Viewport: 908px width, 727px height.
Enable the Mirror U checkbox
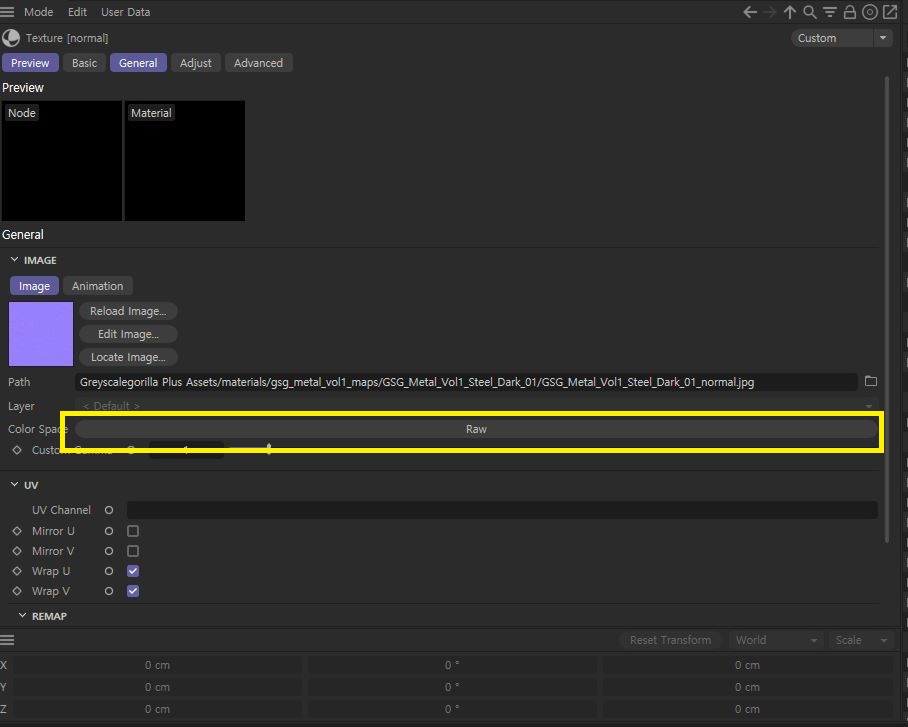(133, 531)
